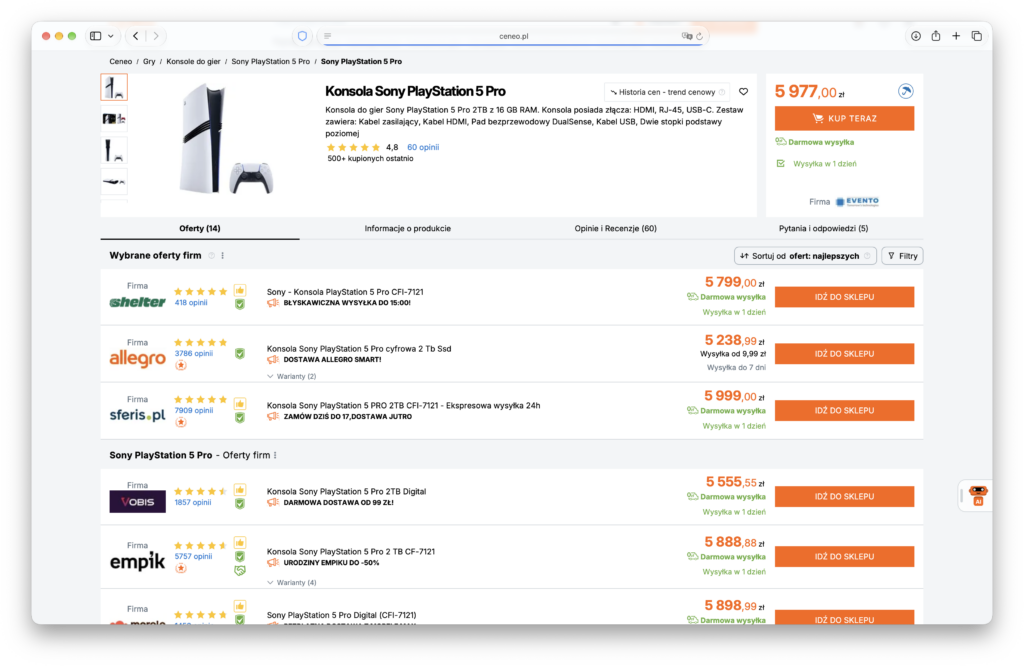Click the blue circular badge beside 5 977 price
The image size is (1024, 666).
(905, 91)
